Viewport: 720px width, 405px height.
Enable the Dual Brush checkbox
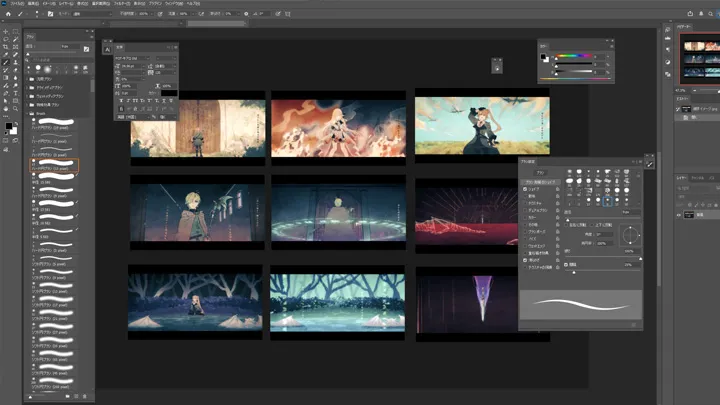point(525,210)
